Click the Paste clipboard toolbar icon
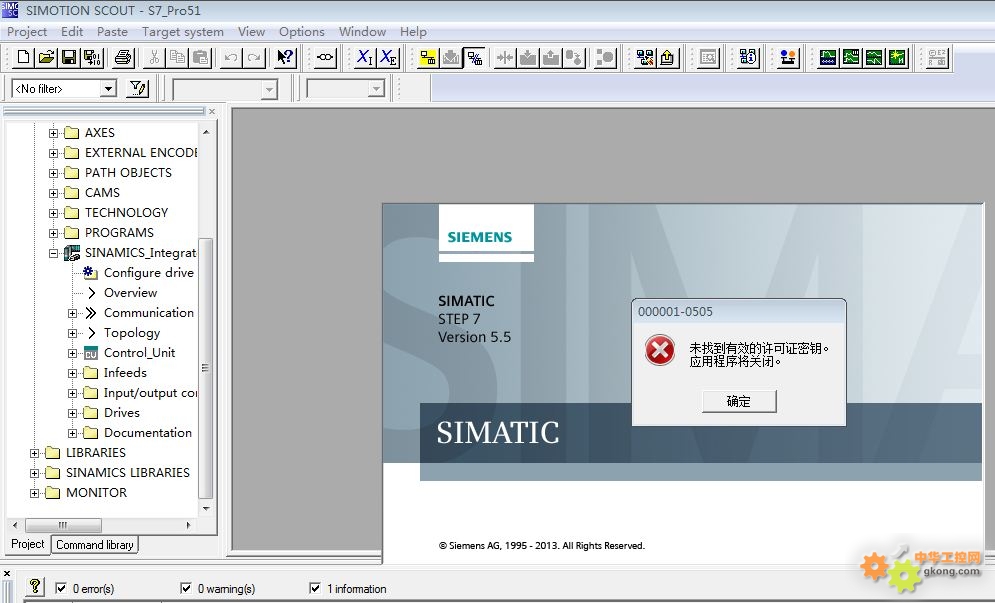The height and width of the screenshot is (603, 995). 201,58
